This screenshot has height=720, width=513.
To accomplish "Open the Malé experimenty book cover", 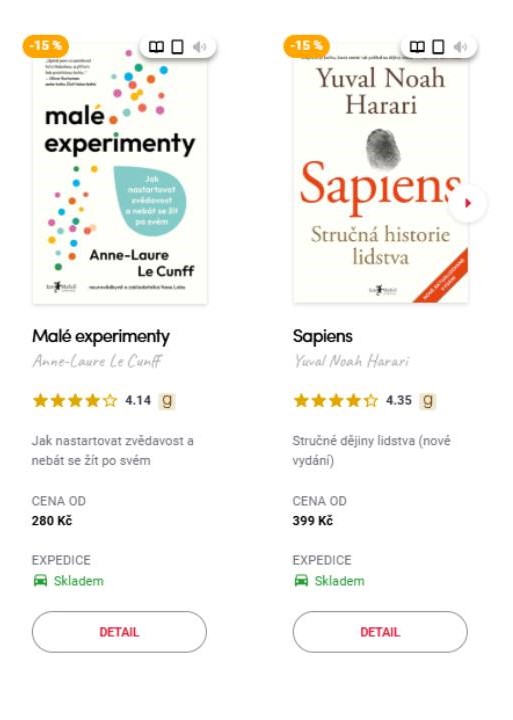I will (120, 174).
